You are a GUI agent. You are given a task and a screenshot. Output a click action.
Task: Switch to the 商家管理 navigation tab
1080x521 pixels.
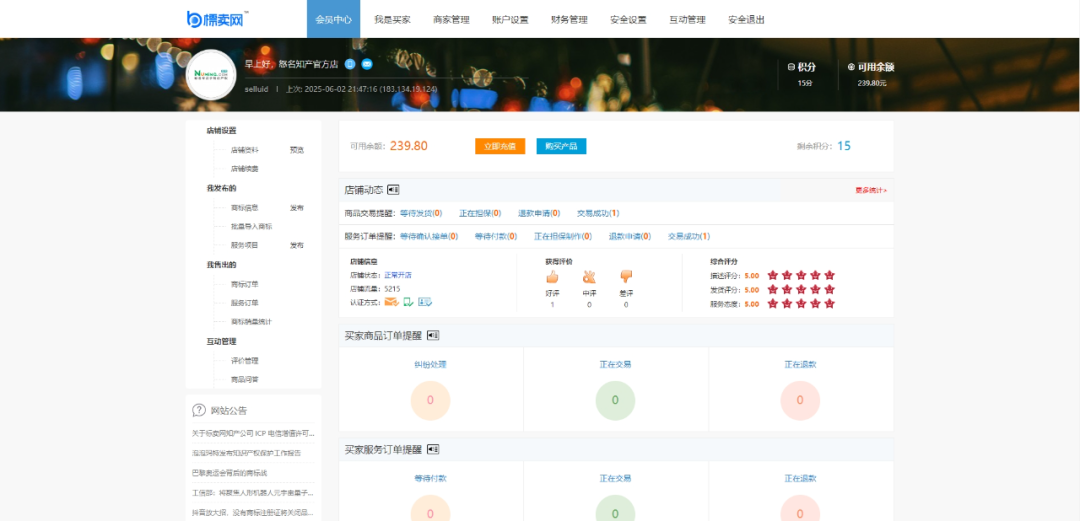click(x=451, y=19)
